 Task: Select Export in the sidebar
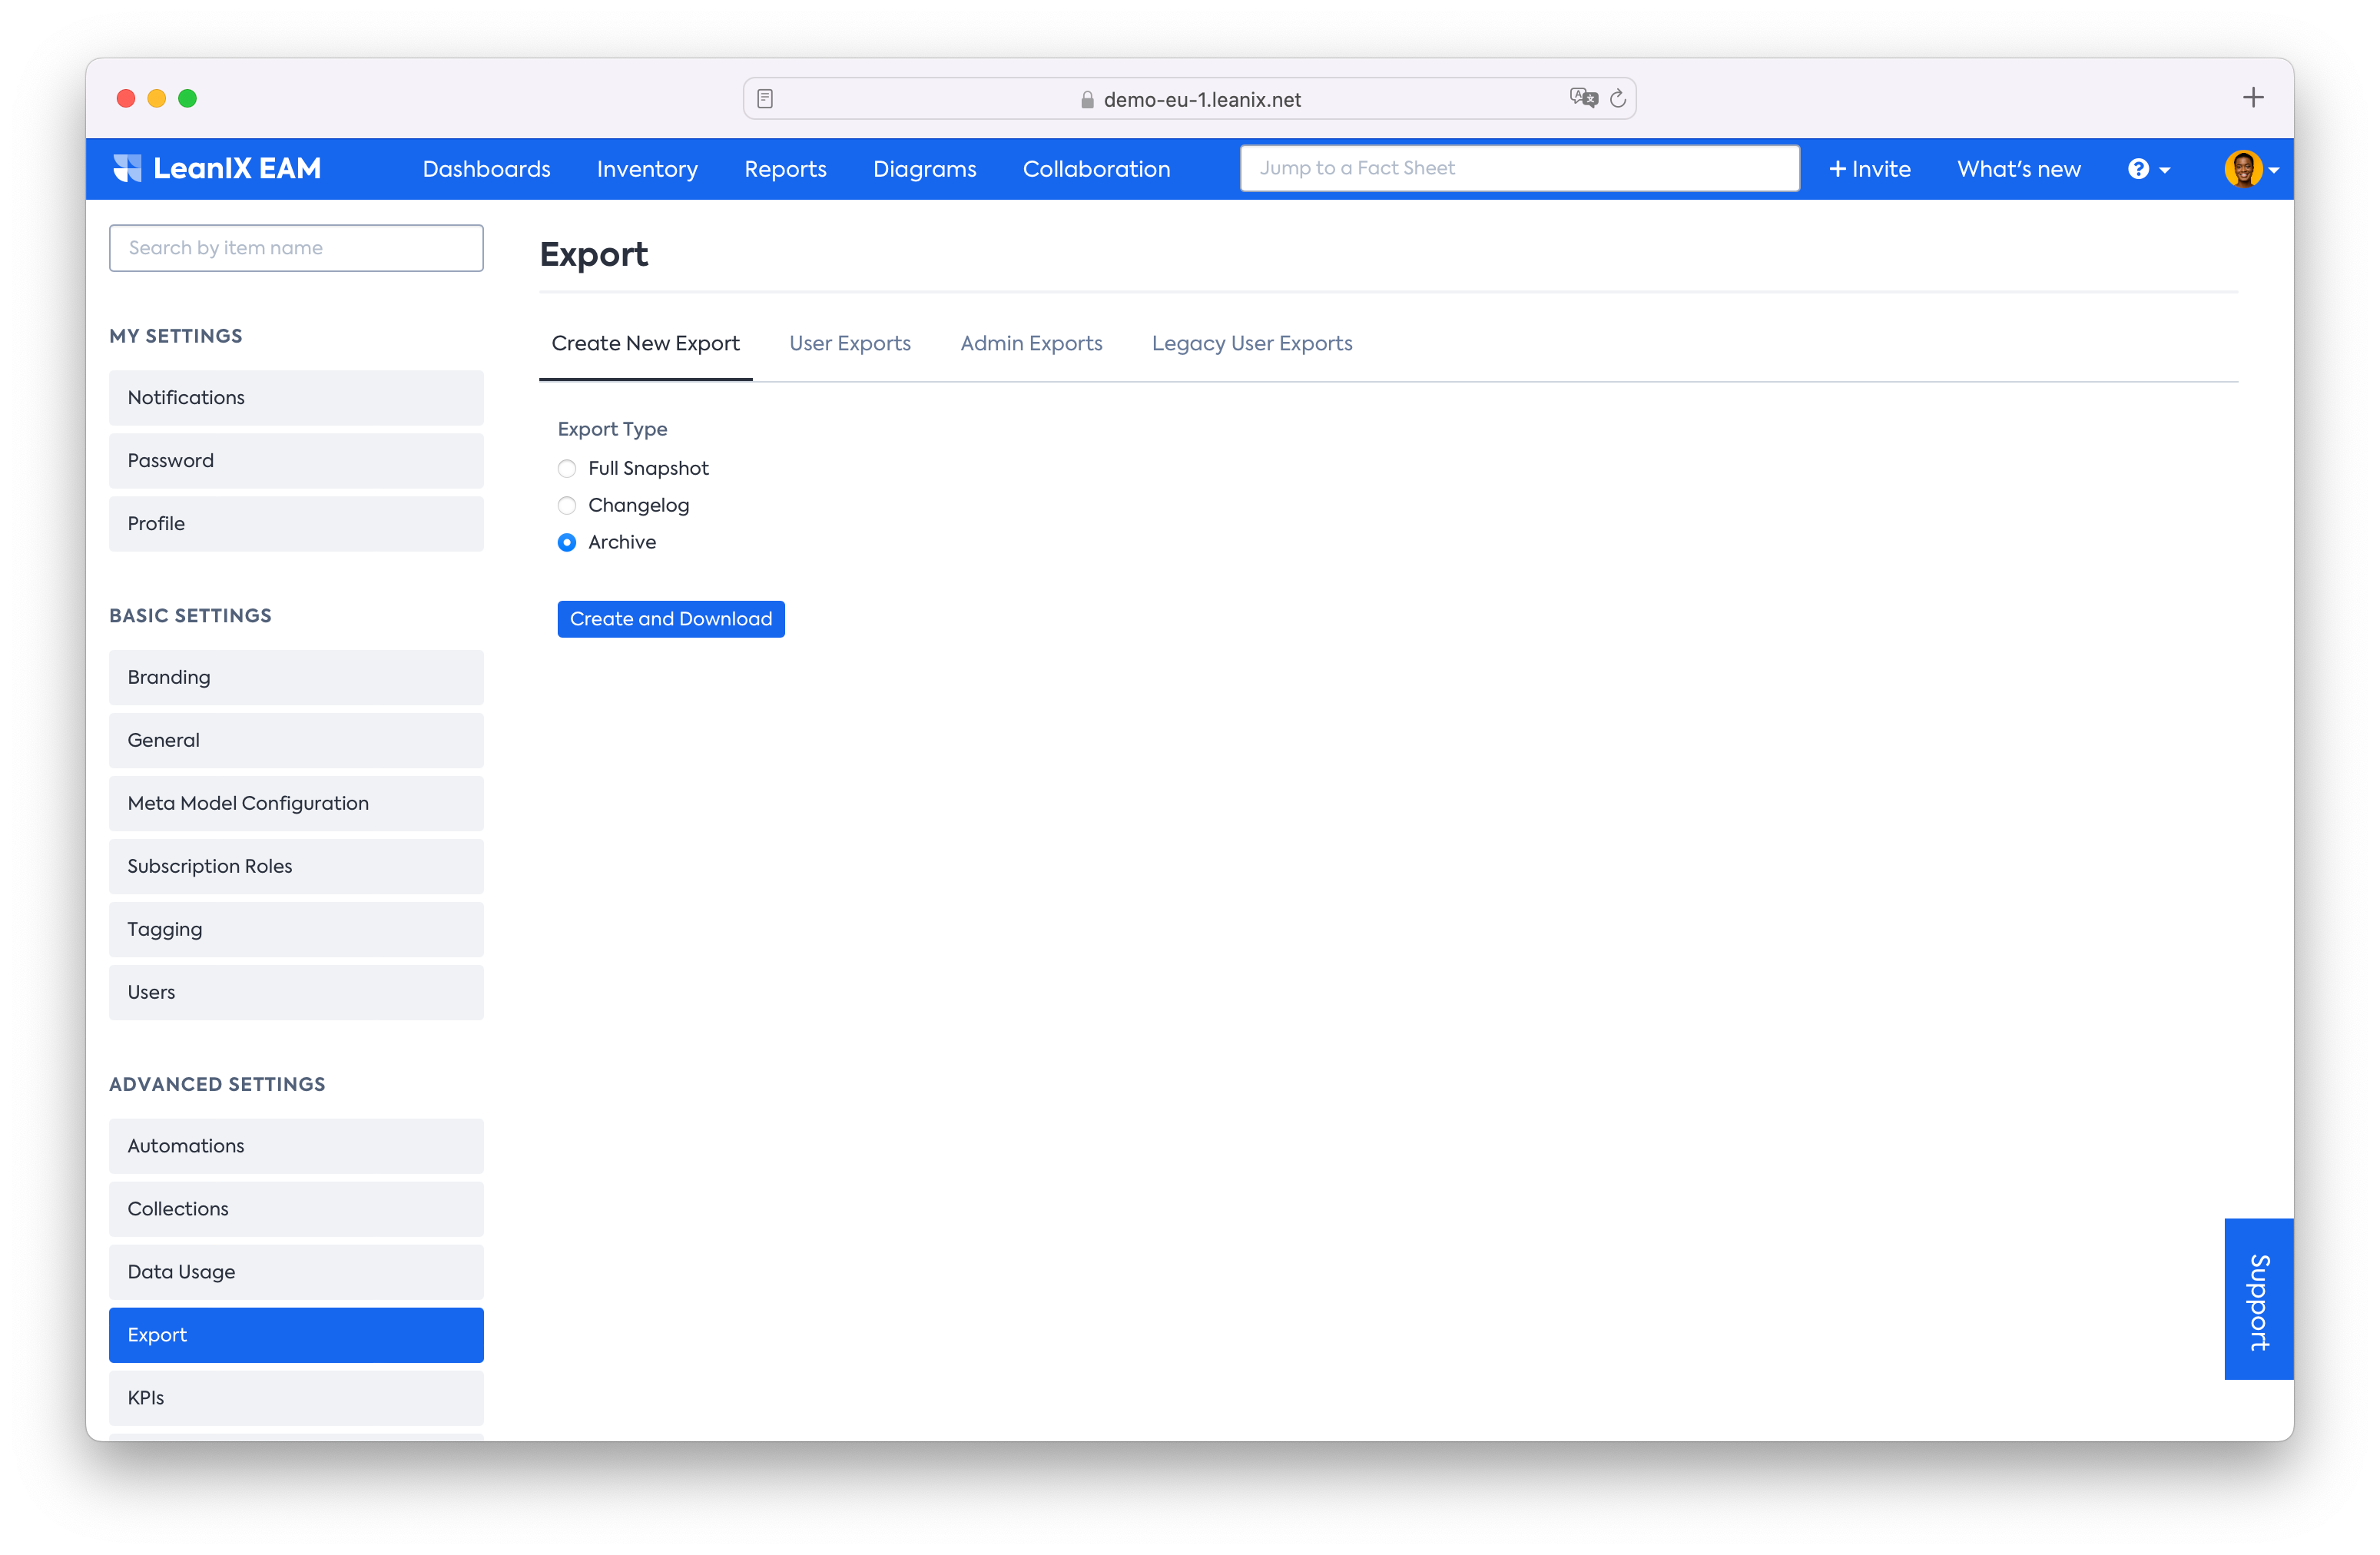click(x=296, y=1335)
